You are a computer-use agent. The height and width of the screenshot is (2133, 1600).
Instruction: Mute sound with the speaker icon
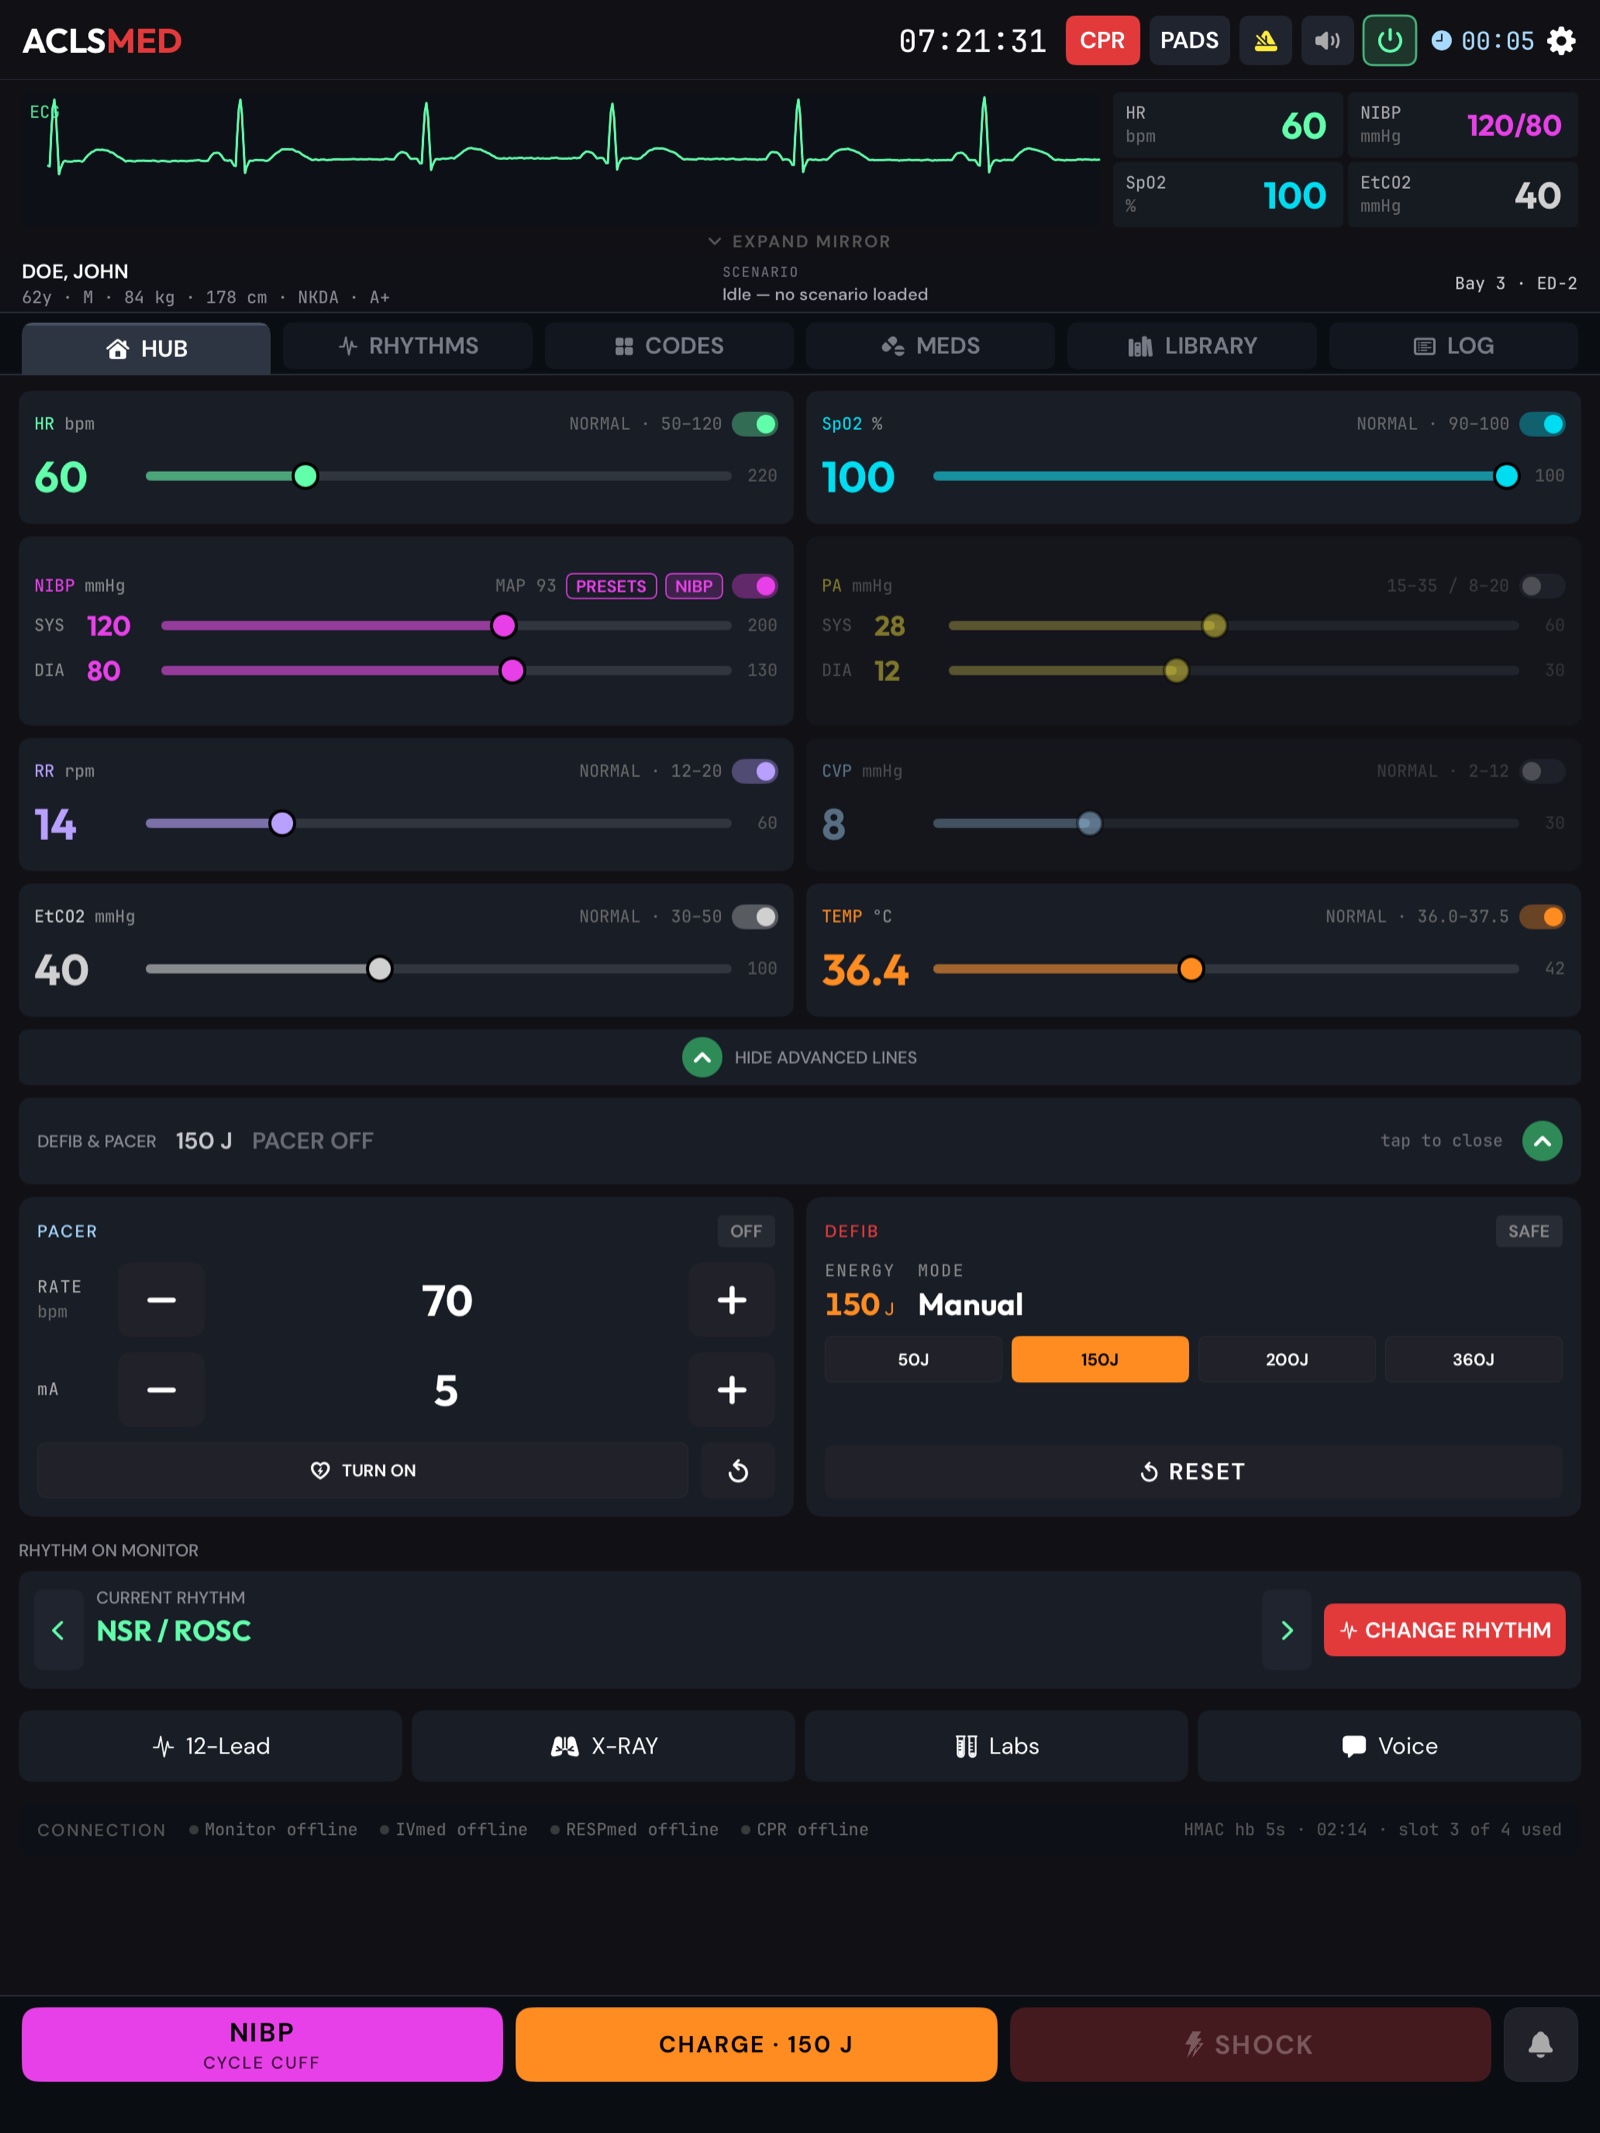[x=1327, y=41]
